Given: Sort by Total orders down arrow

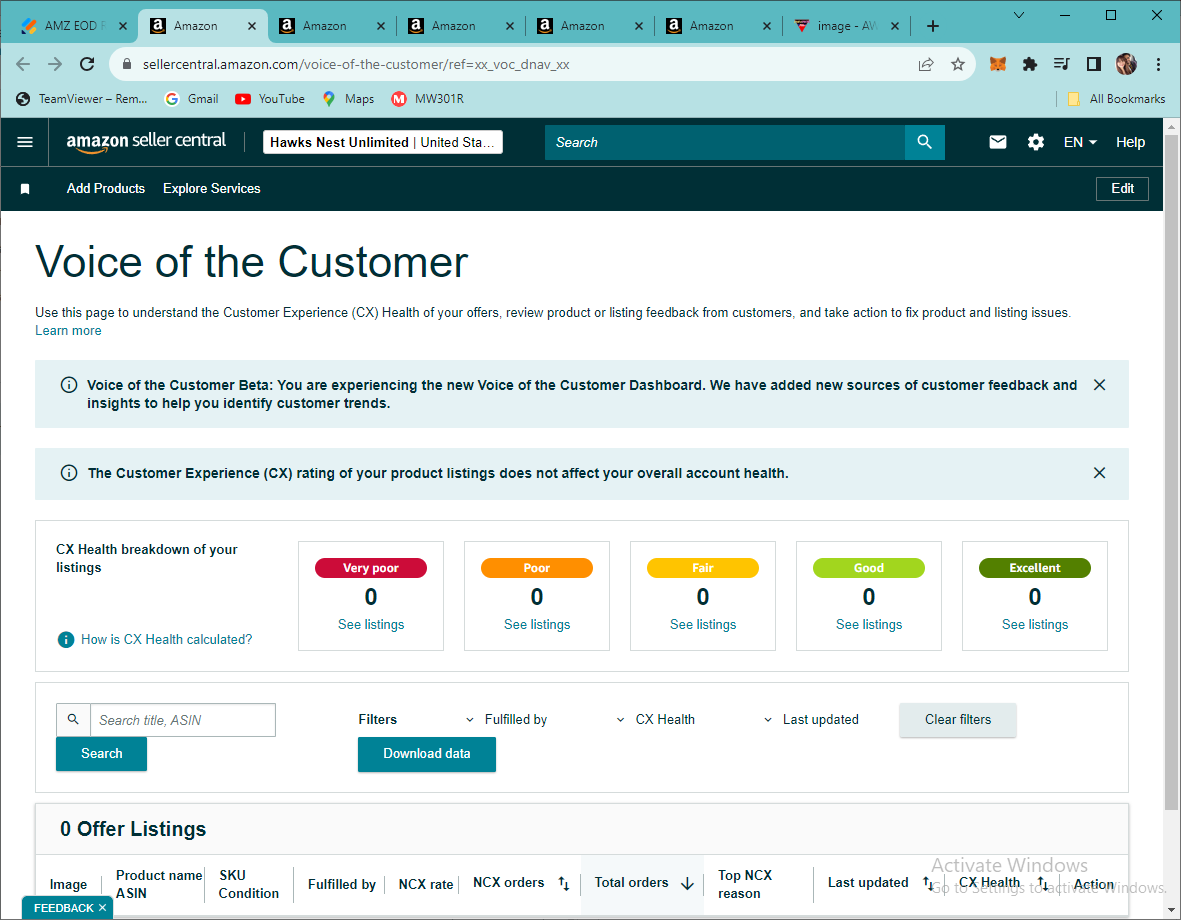Looking at the screenshot, I should 687,883.
